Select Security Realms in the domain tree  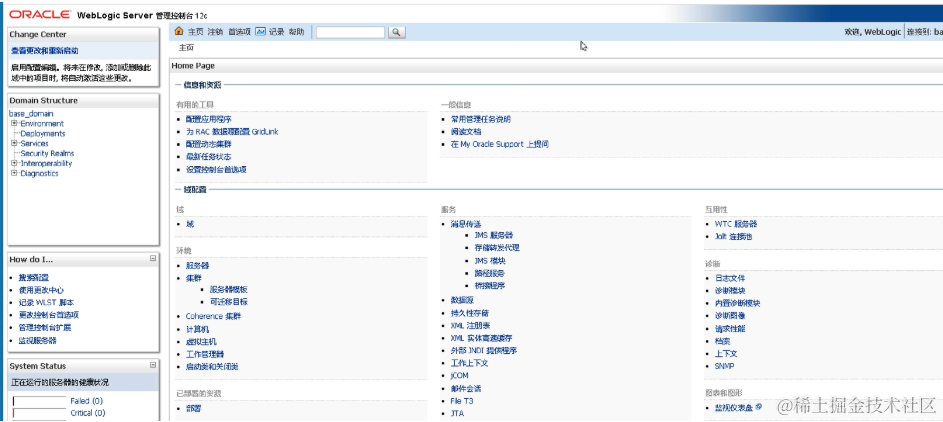click(48, 153)
